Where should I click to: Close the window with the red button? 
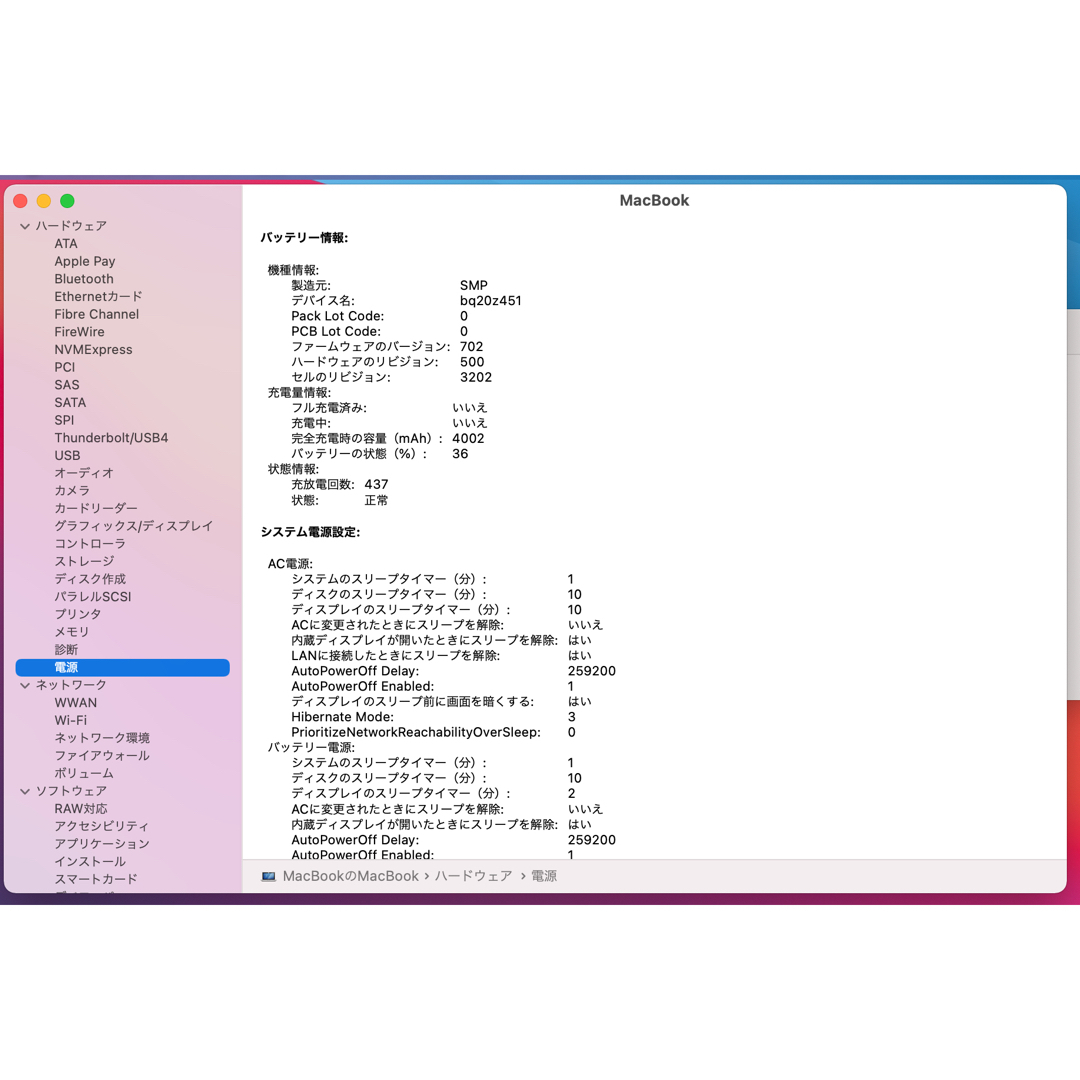pos(21,201)
